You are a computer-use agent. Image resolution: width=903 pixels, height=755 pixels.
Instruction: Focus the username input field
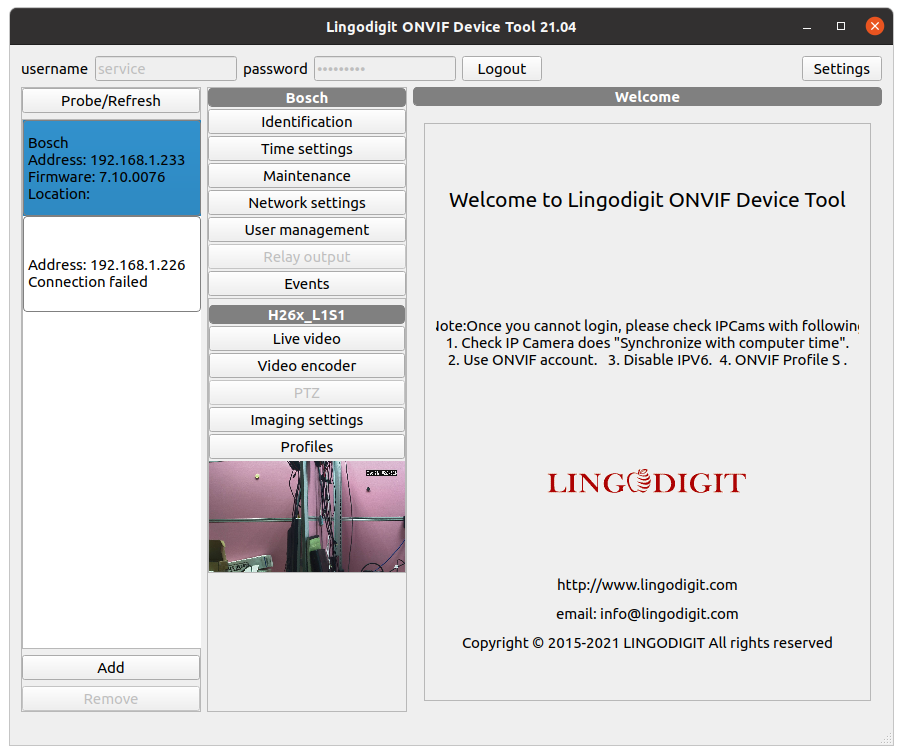click(x=166, y=69)
